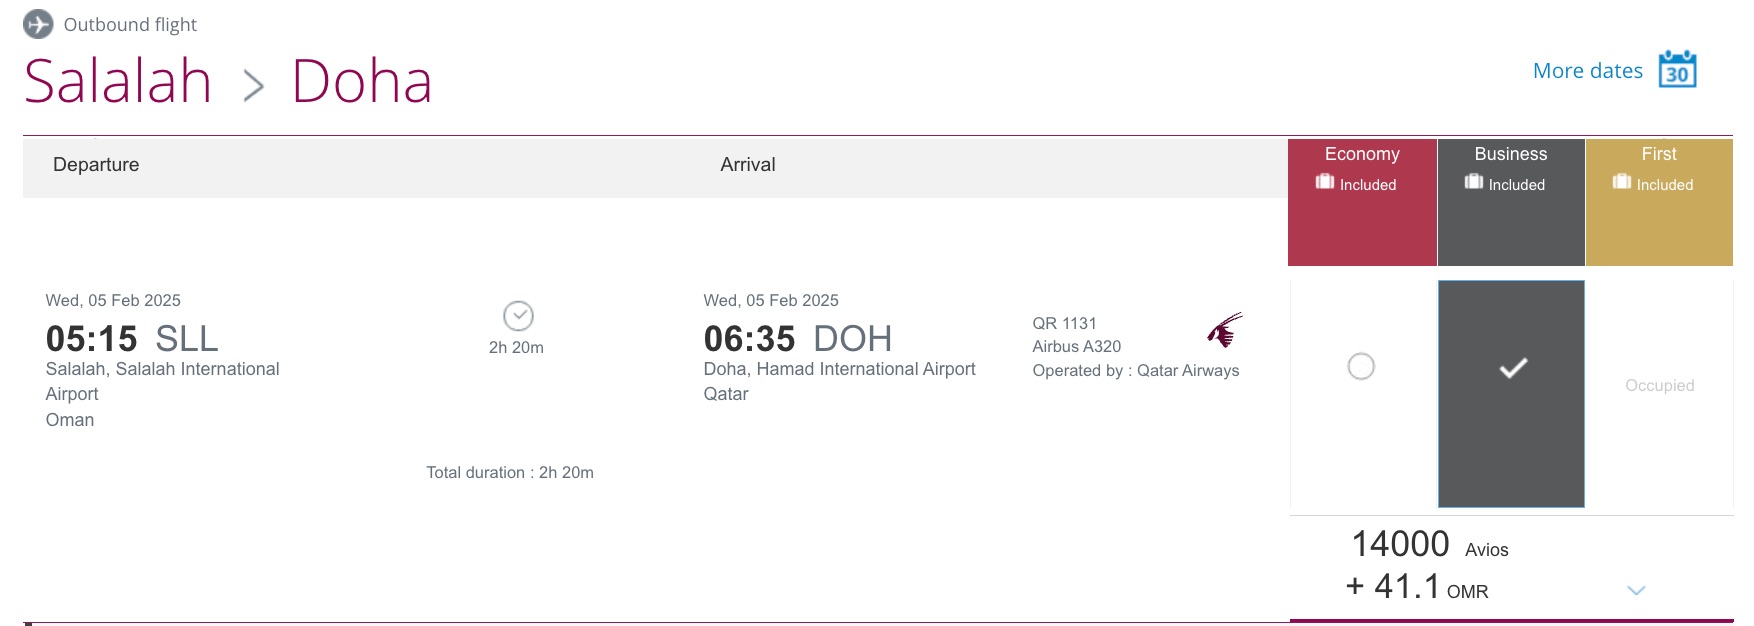Open the More dates calendar icon

(1676, 69)
